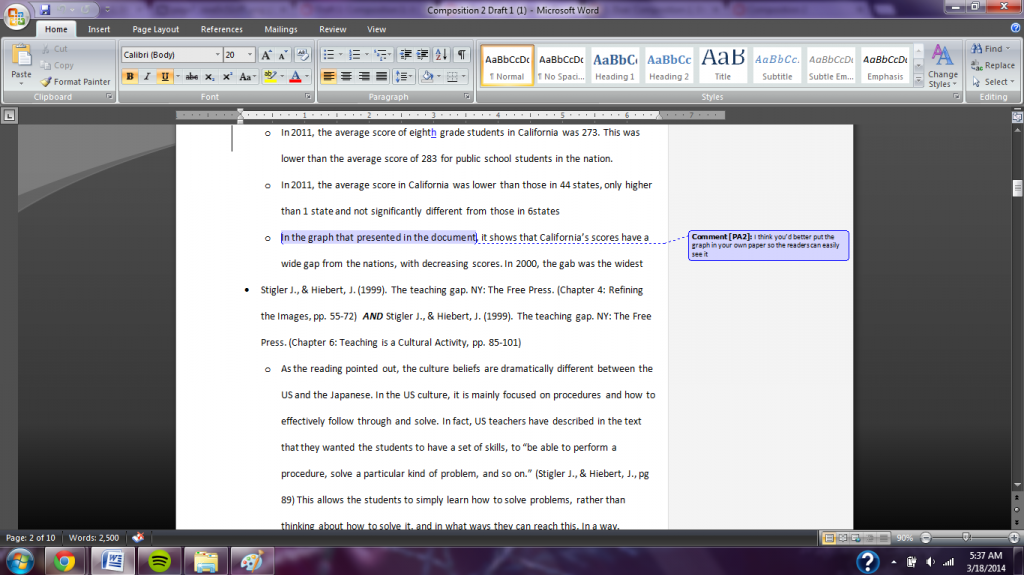Toggle Bold formatting
This screenshot has width=1024, height=575.
(x=129, y=76)
